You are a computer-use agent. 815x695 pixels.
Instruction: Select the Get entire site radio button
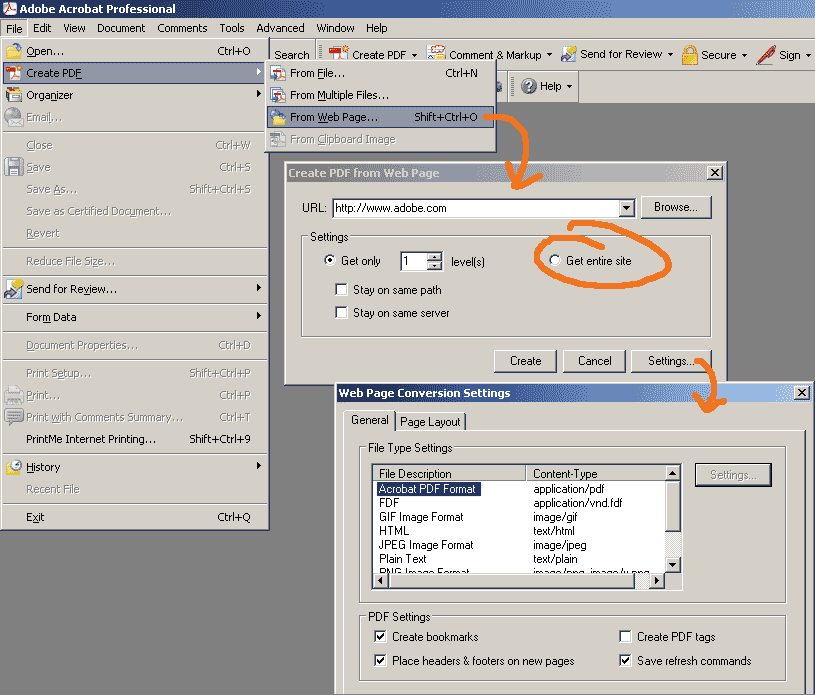click(x=555, y=260)
